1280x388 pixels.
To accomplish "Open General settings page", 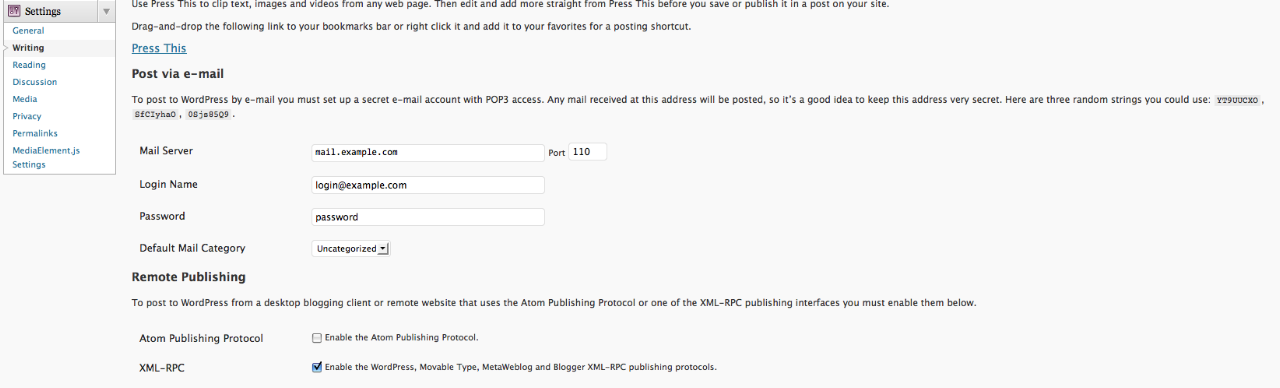I will click(x=28, y=31).
